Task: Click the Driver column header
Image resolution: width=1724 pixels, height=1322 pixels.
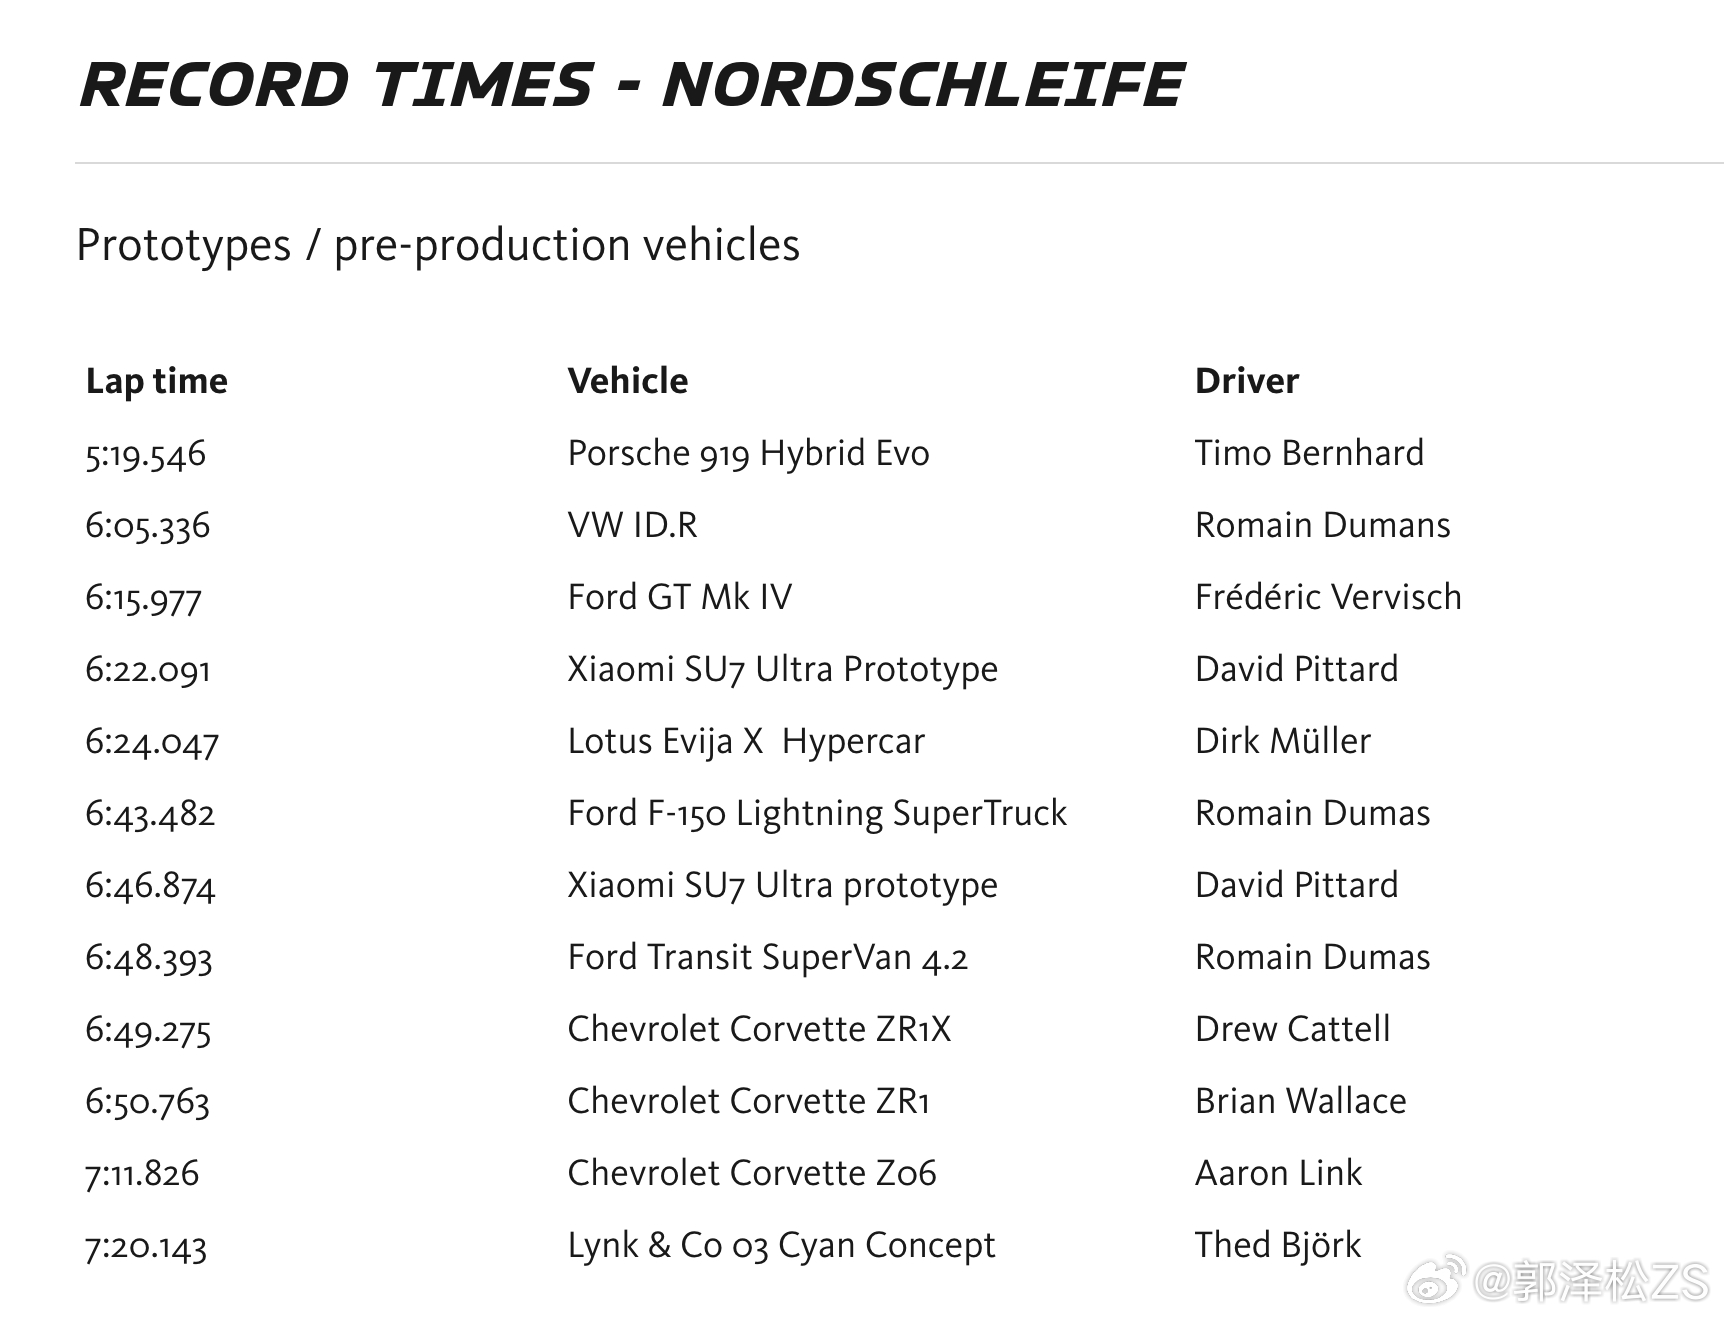Action: 1246,381
